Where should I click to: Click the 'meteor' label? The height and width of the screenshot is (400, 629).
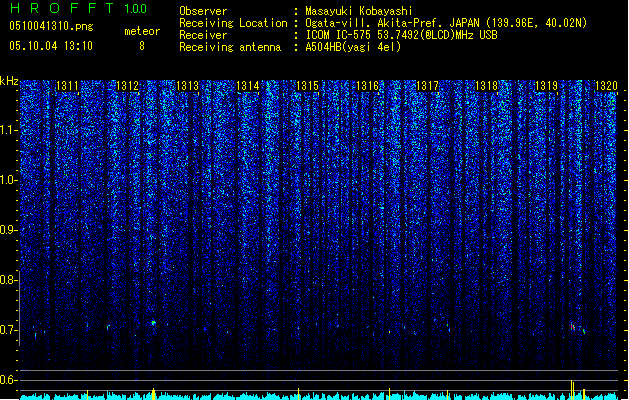142,31
